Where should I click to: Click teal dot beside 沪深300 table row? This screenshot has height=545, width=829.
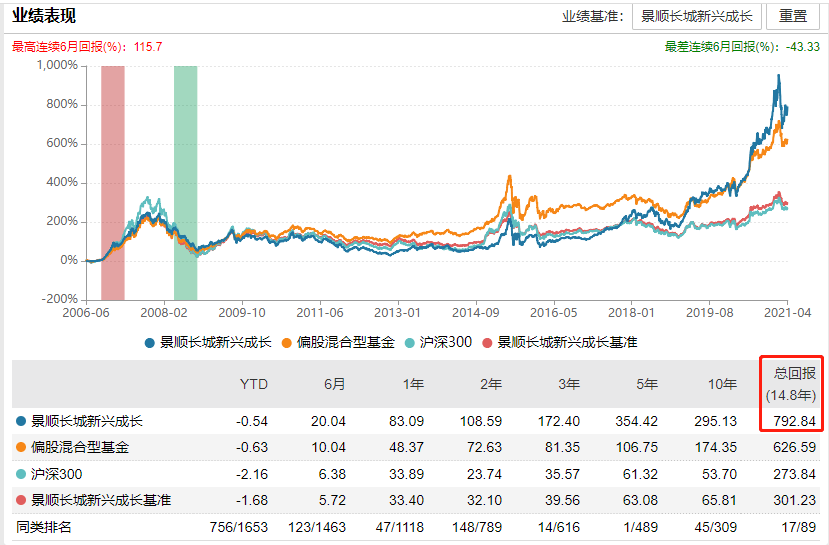[x=22, y=474]
